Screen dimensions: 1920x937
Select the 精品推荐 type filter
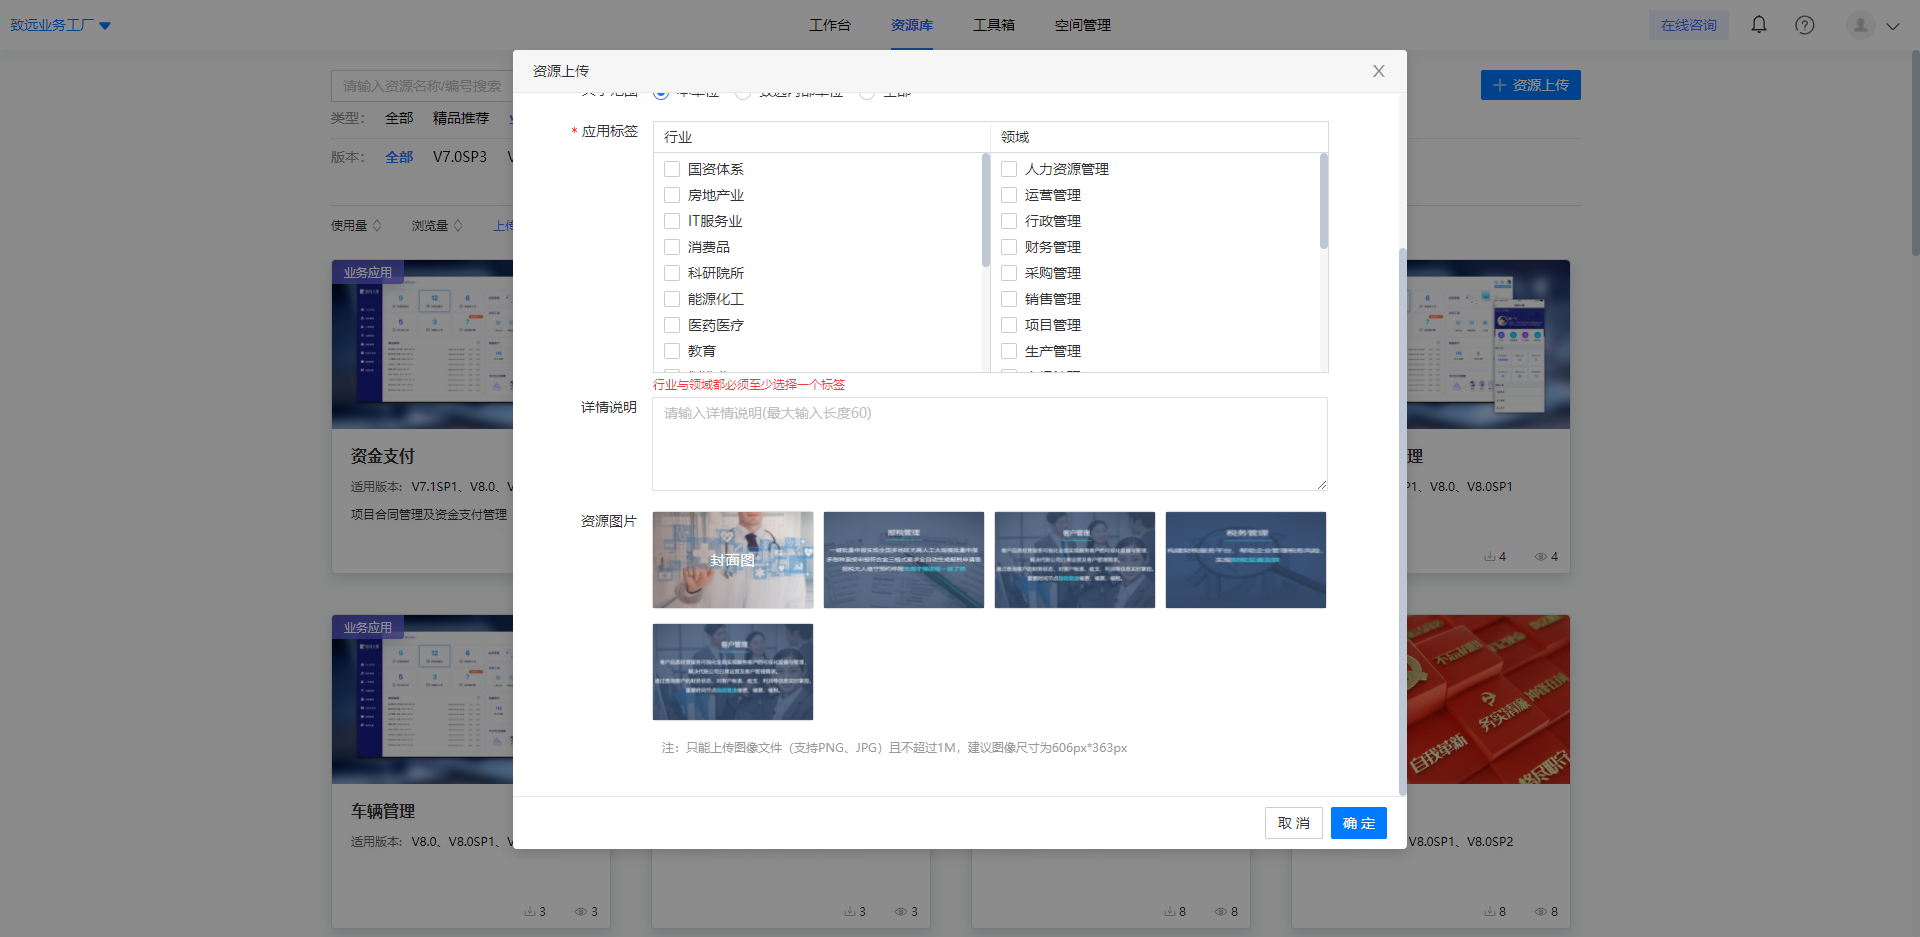[461, 118]
